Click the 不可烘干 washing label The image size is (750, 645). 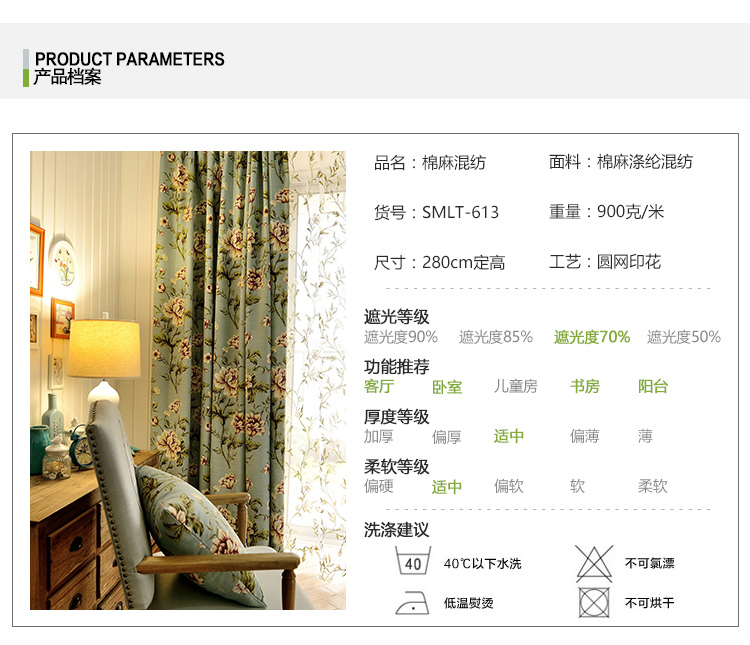[649, 603]
